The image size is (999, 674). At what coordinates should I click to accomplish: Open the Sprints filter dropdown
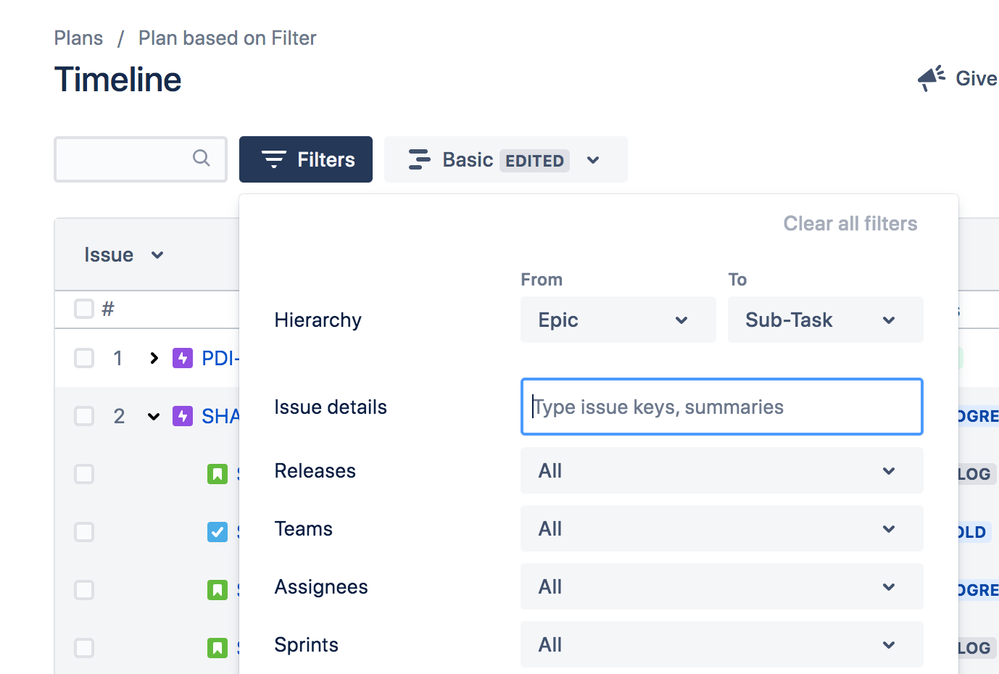(x=721, y=645)
